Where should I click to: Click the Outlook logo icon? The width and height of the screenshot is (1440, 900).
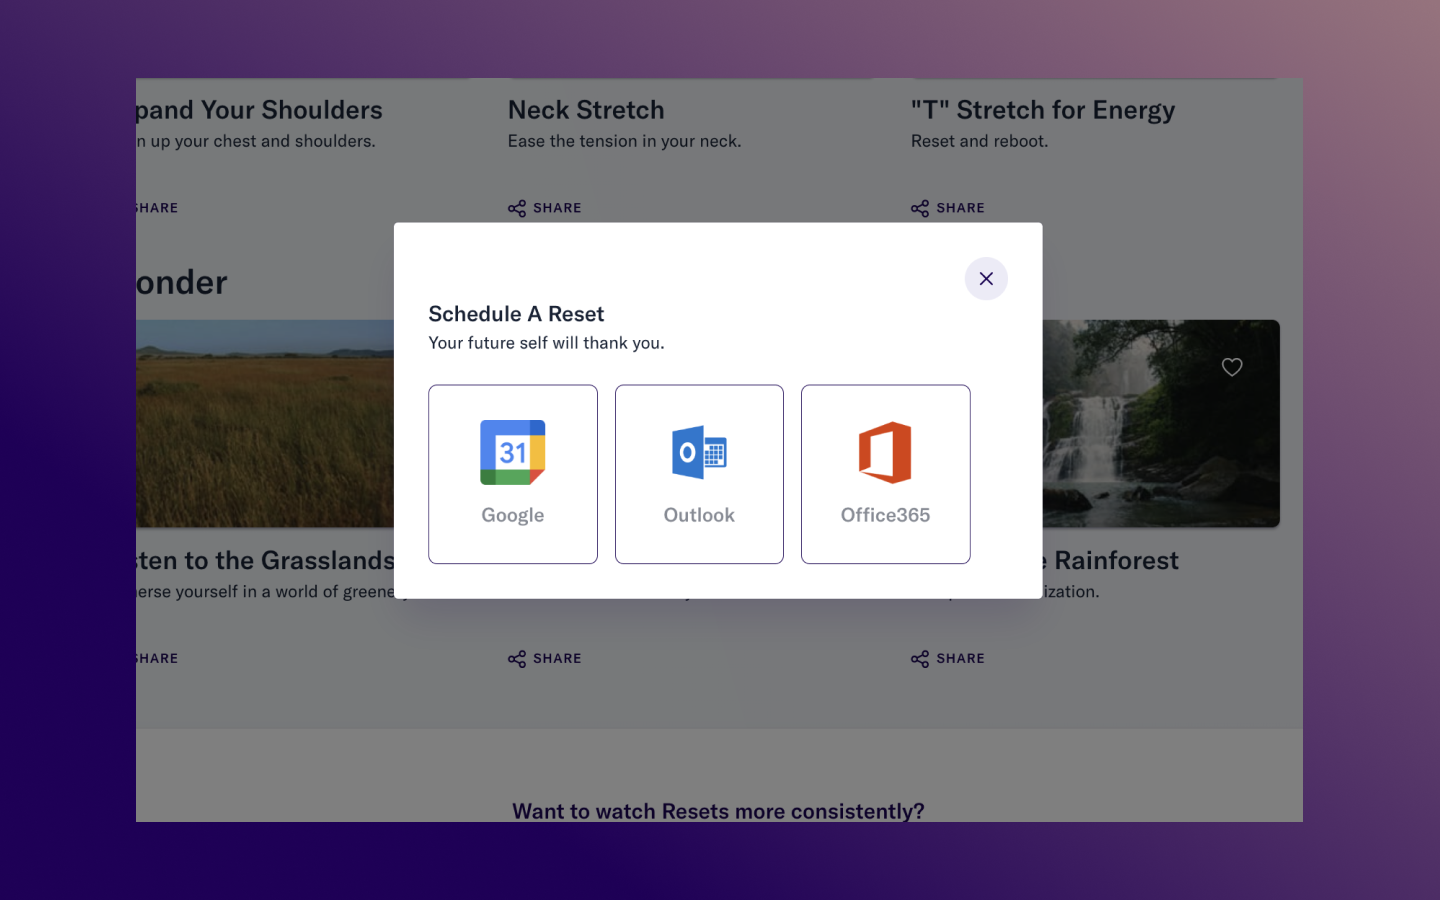699,452
